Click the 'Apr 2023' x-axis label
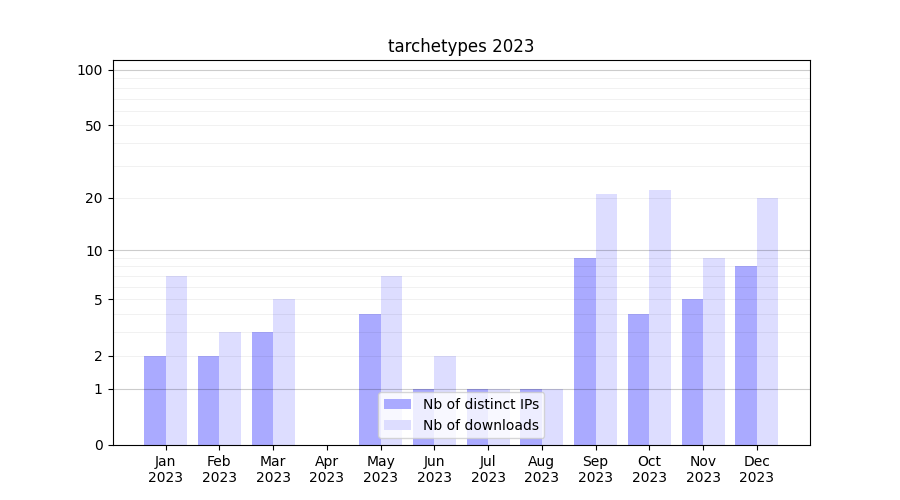Viewport: 900px width, 500px height. point(327,469)
